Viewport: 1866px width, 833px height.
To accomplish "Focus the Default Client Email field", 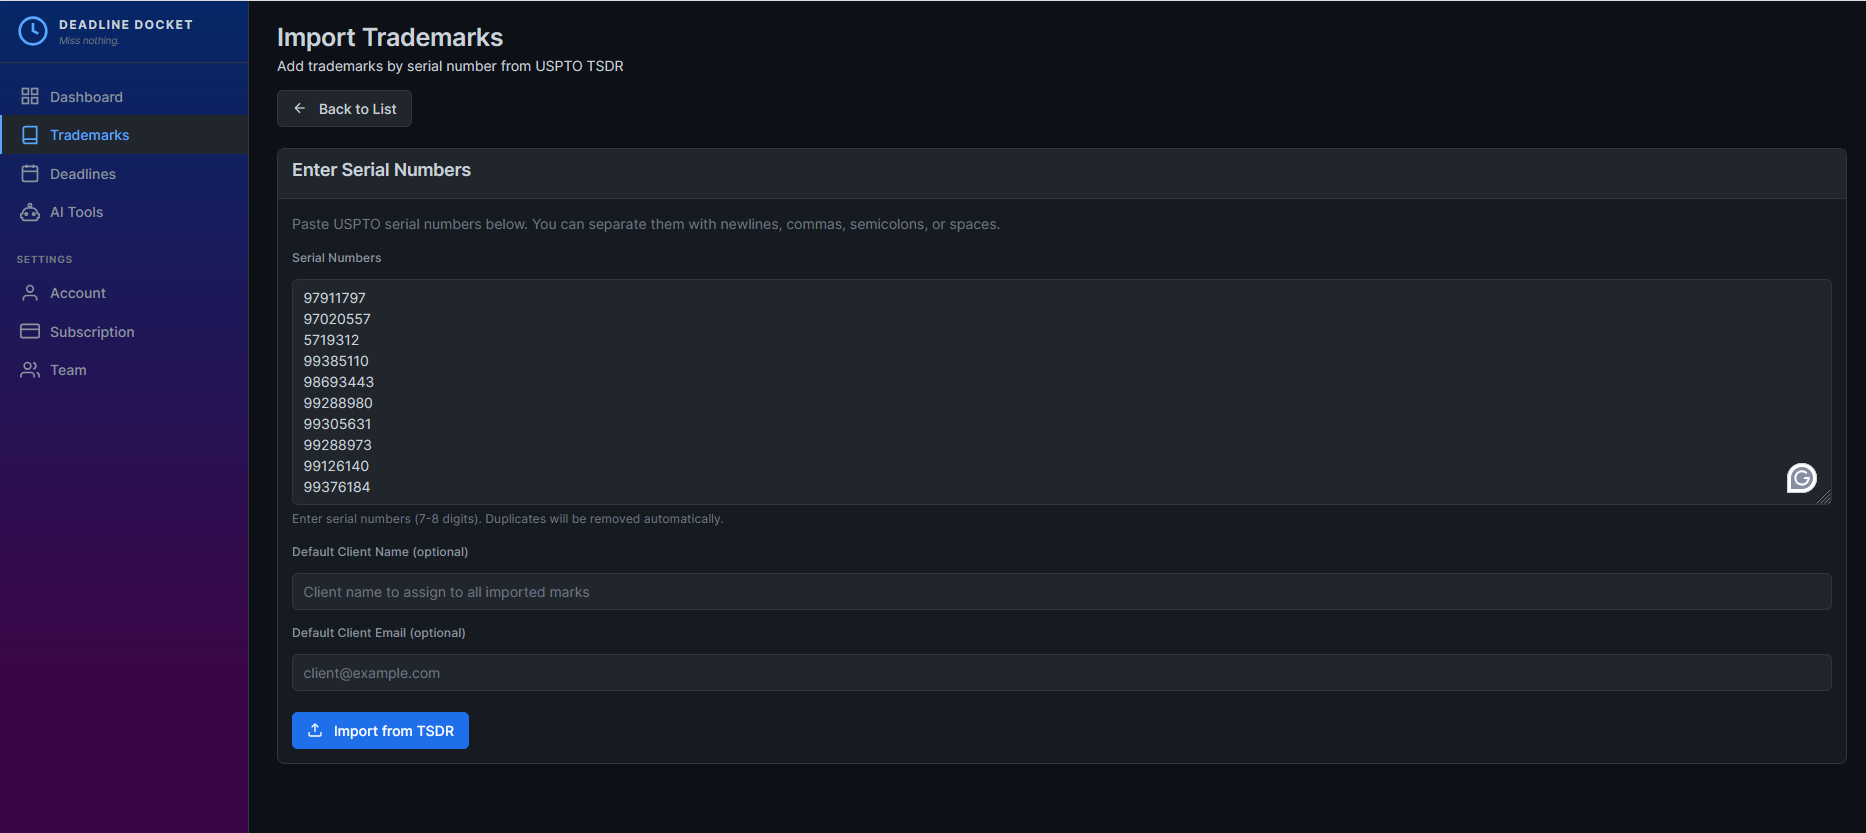I will point(1061,672).
